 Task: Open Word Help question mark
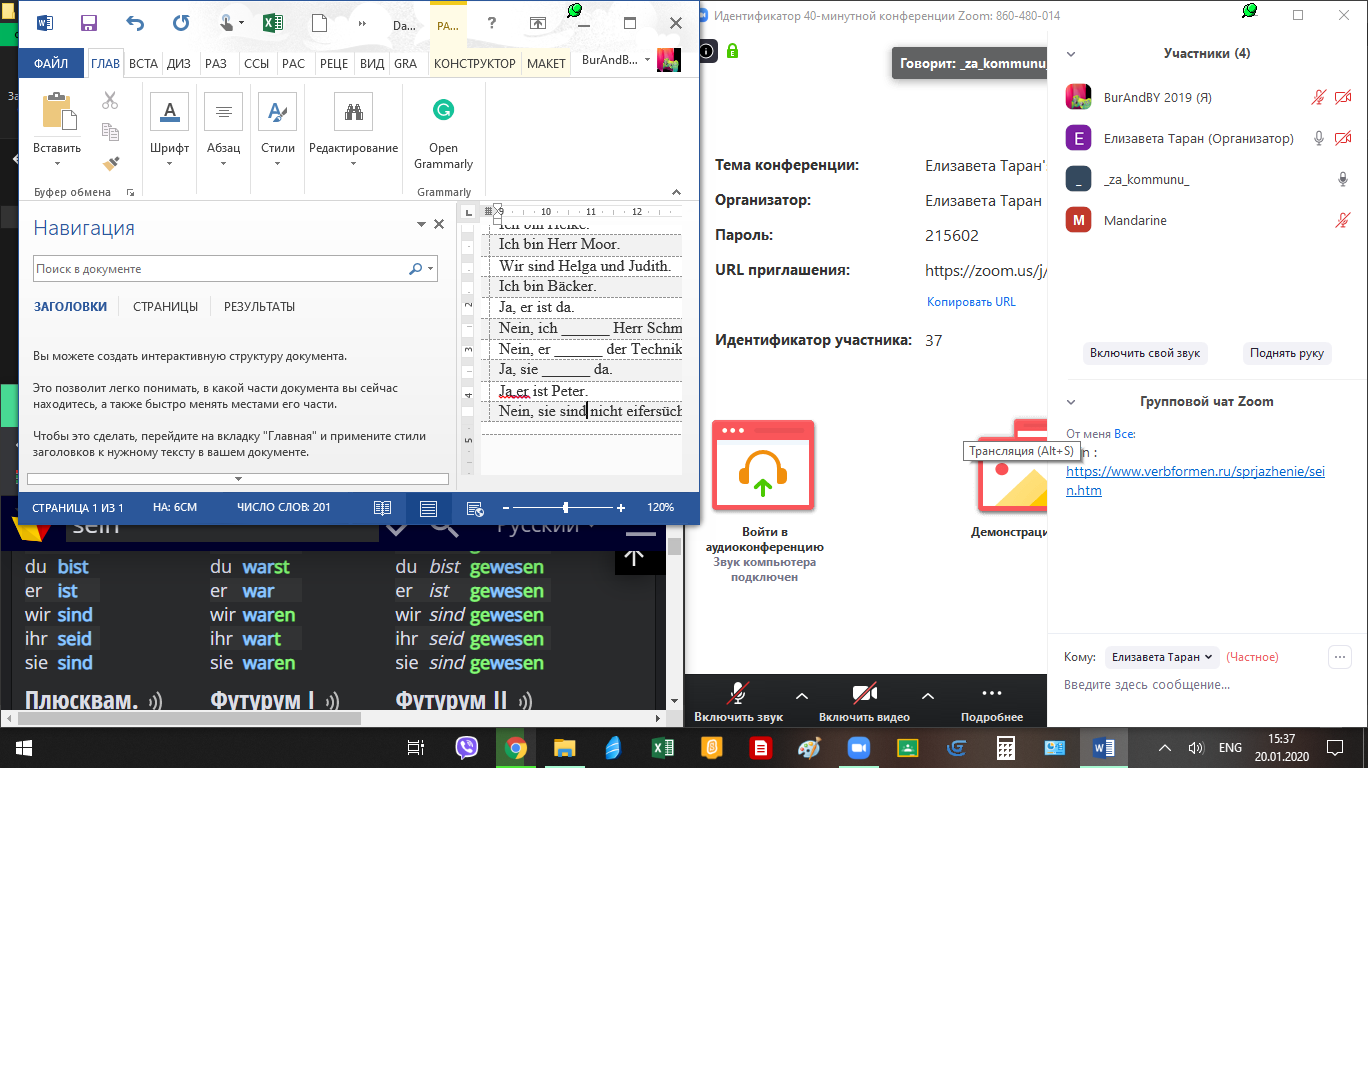491,23
